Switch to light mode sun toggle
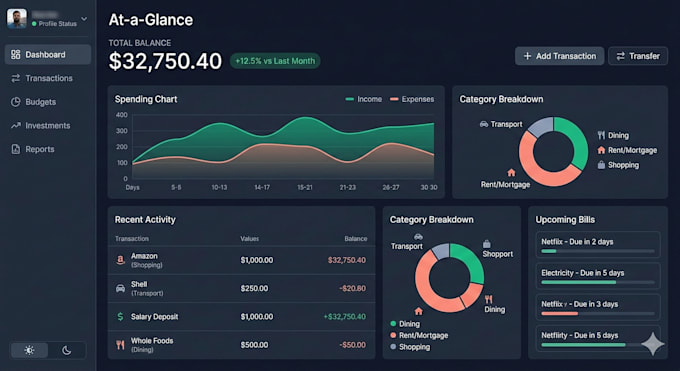680x371 pixels. 29,350
